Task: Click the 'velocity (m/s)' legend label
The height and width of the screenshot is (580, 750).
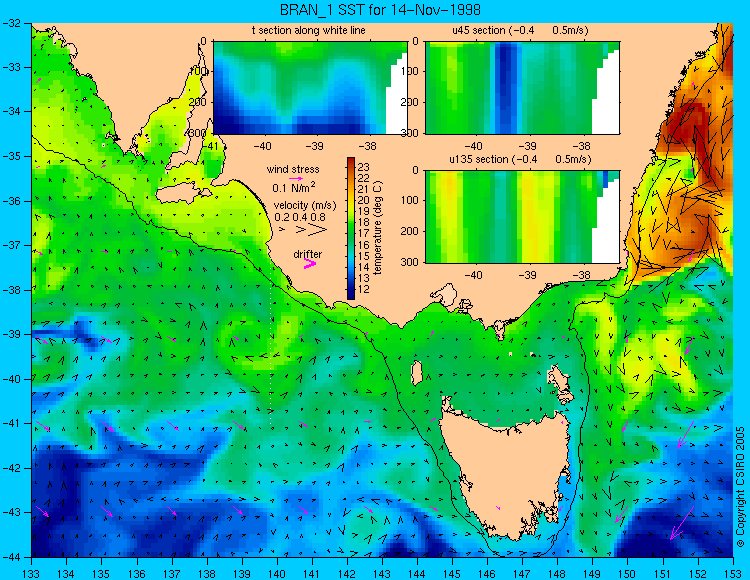Action: point(305,205)
